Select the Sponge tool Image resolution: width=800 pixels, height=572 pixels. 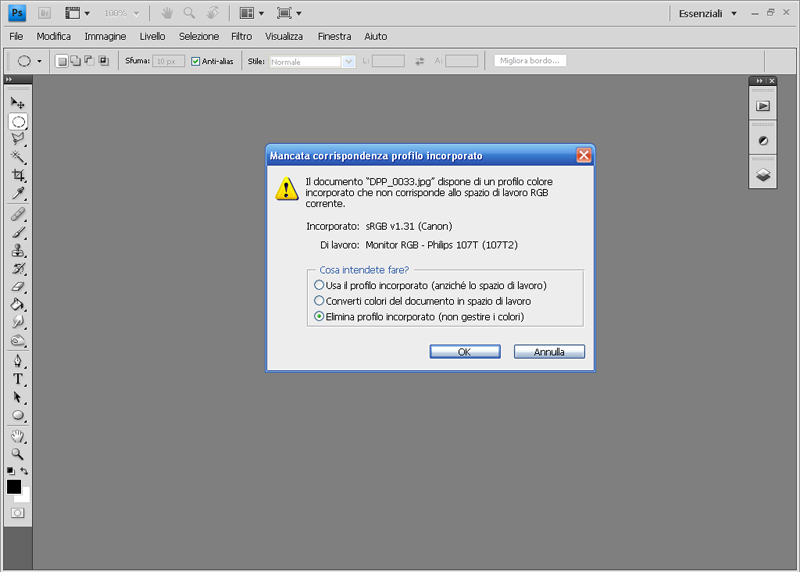(18, 340)
